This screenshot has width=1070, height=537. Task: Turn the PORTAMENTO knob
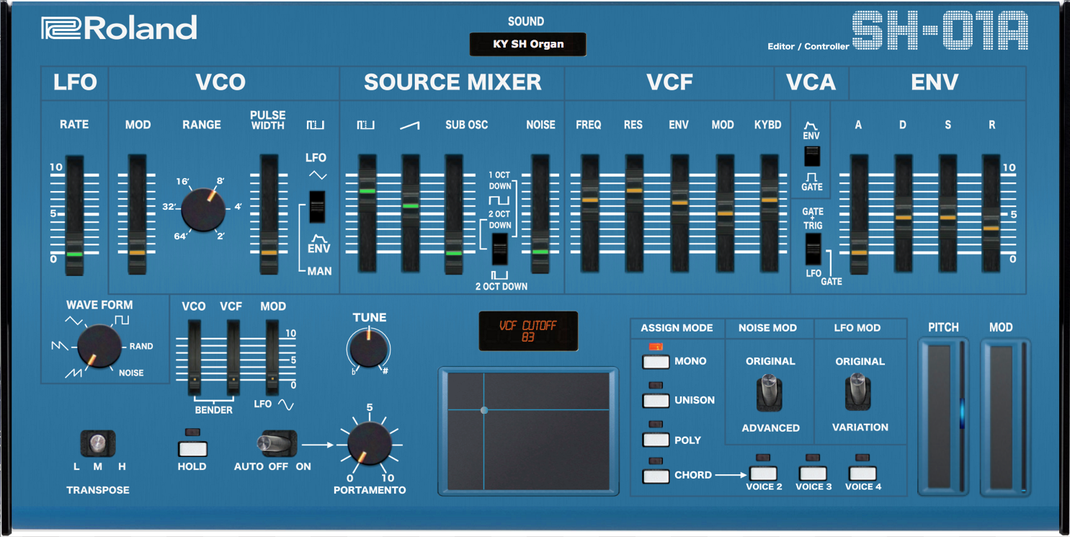(369, 444)
